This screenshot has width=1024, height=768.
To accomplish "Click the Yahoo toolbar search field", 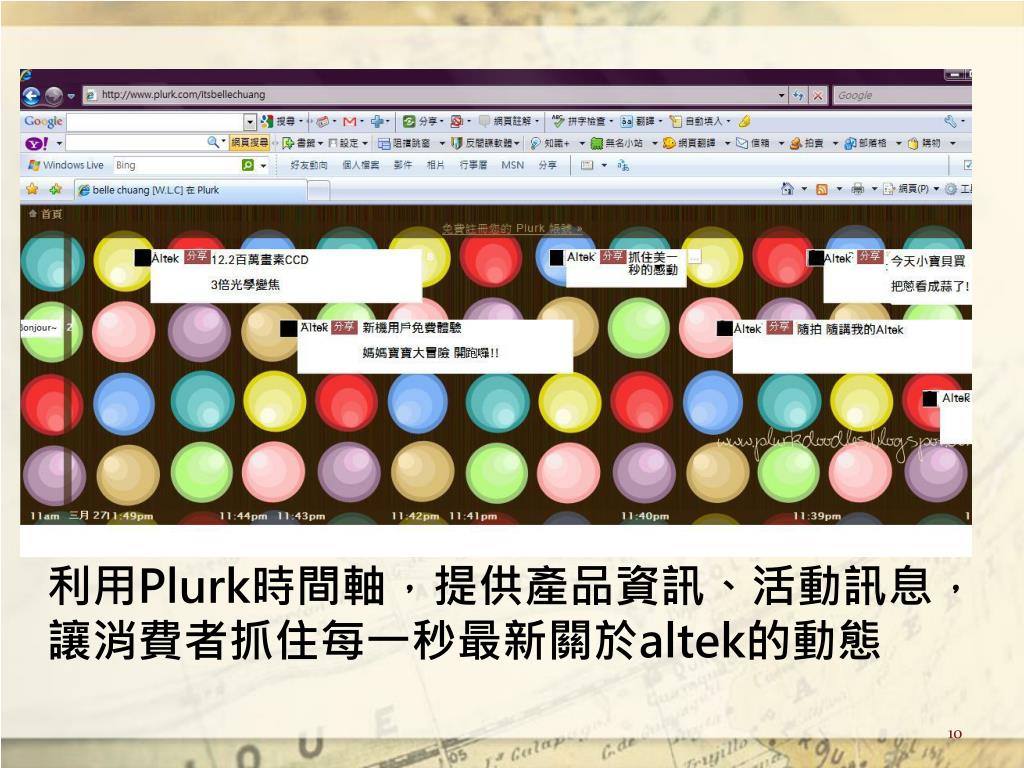I will coord(135,142).
